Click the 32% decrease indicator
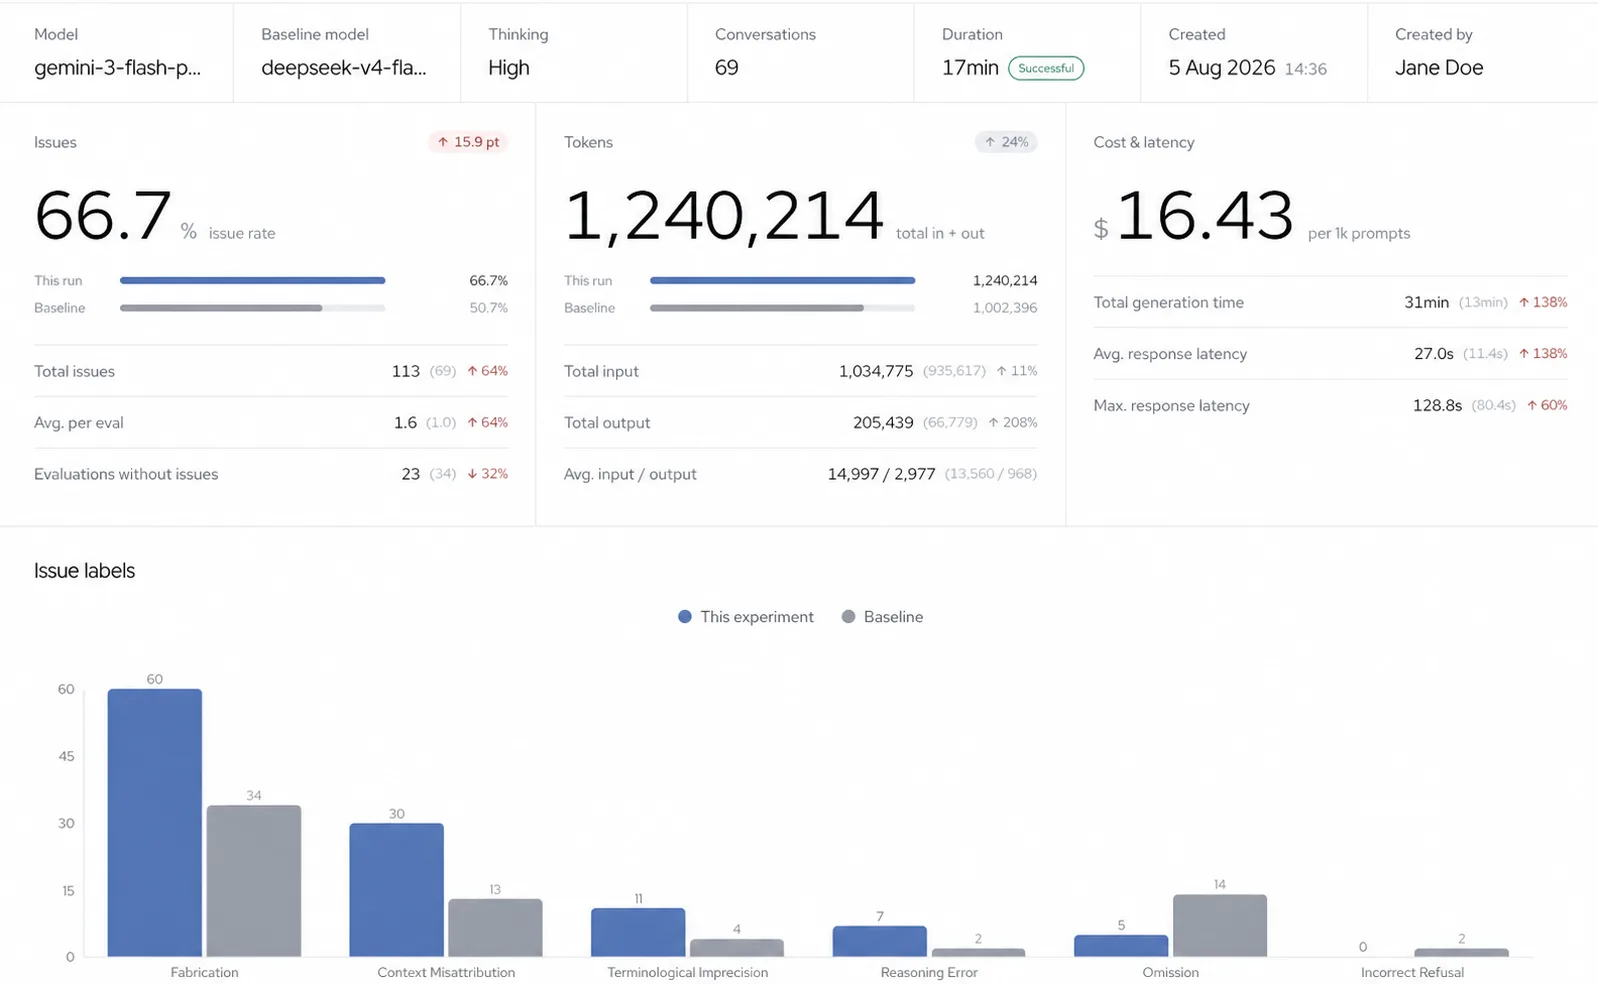Viewport: 1598px width, 984px height. pyautogui.click(x=487, y=474)
